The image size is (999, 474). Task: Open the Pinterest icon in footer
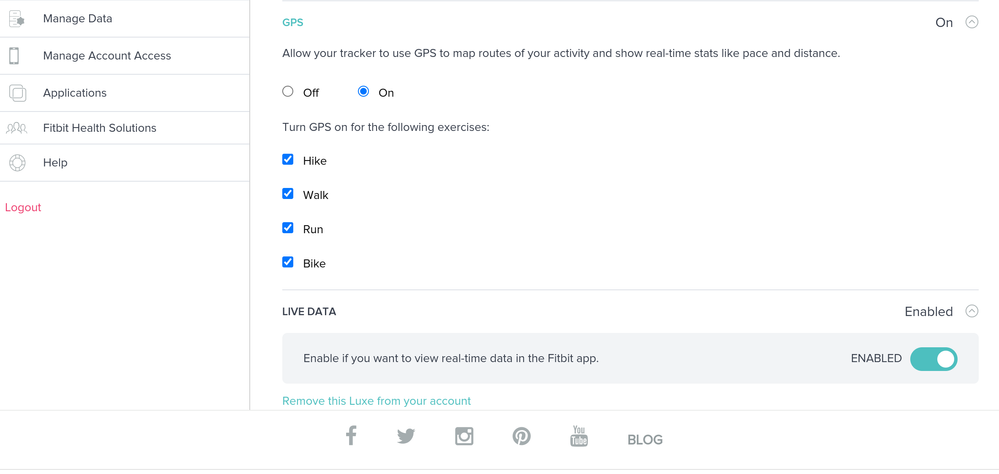tap(521, 436)
